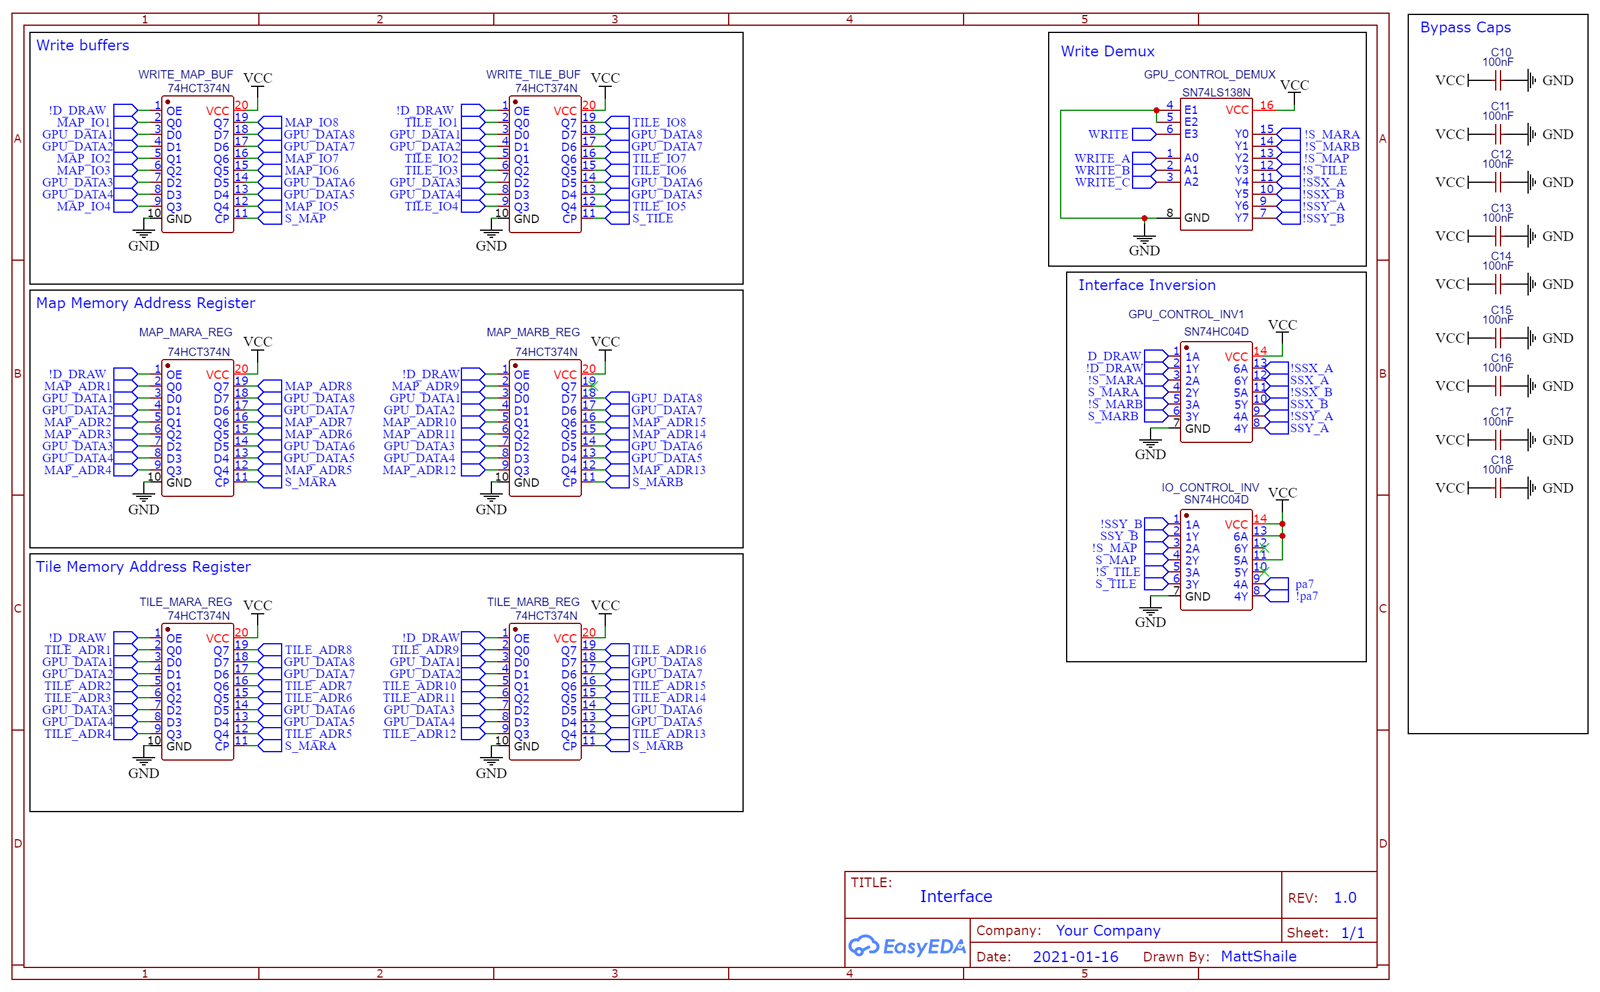Select the GPU_CONTROL_DEMUX component label
This screenshot has height=992, width=1600.
coord(1209,75)
